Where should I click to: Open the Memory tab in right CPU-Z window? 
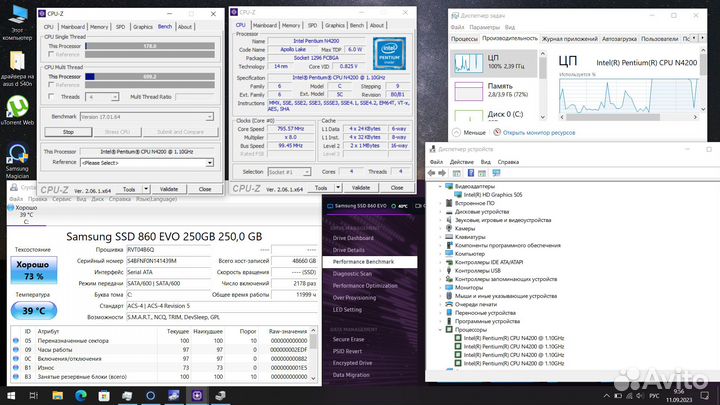pyautogui.click(x=291, y=25)
